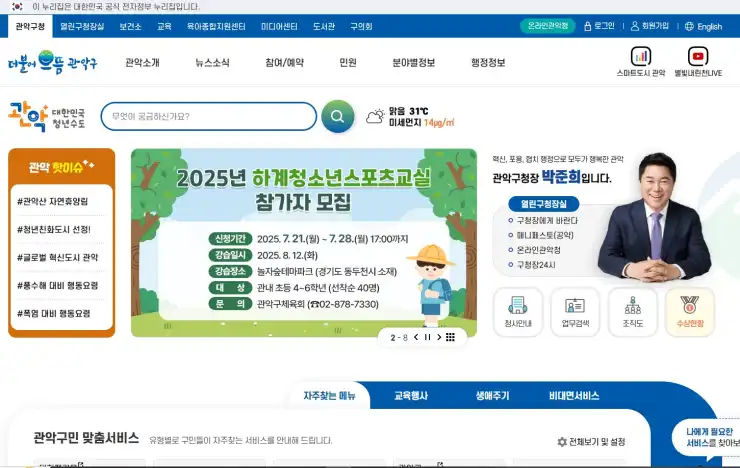This screenshot has width=740, height=468.
Task: Open 교육 in top bar
Action: (164, 26)
